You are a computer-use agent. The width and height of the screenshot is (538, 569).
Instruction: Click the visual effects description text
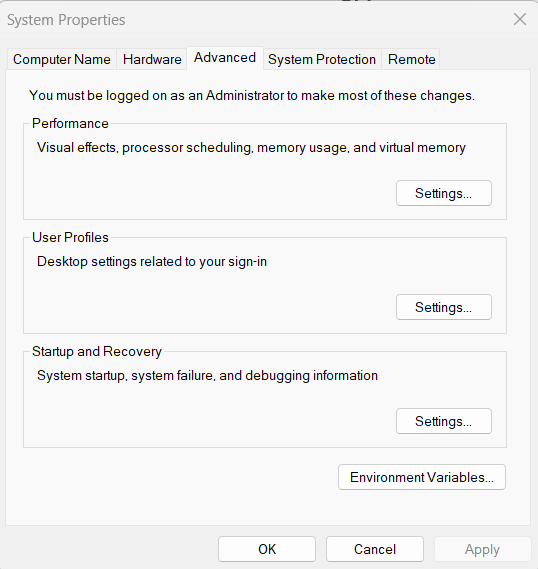[x=251, y=148]
